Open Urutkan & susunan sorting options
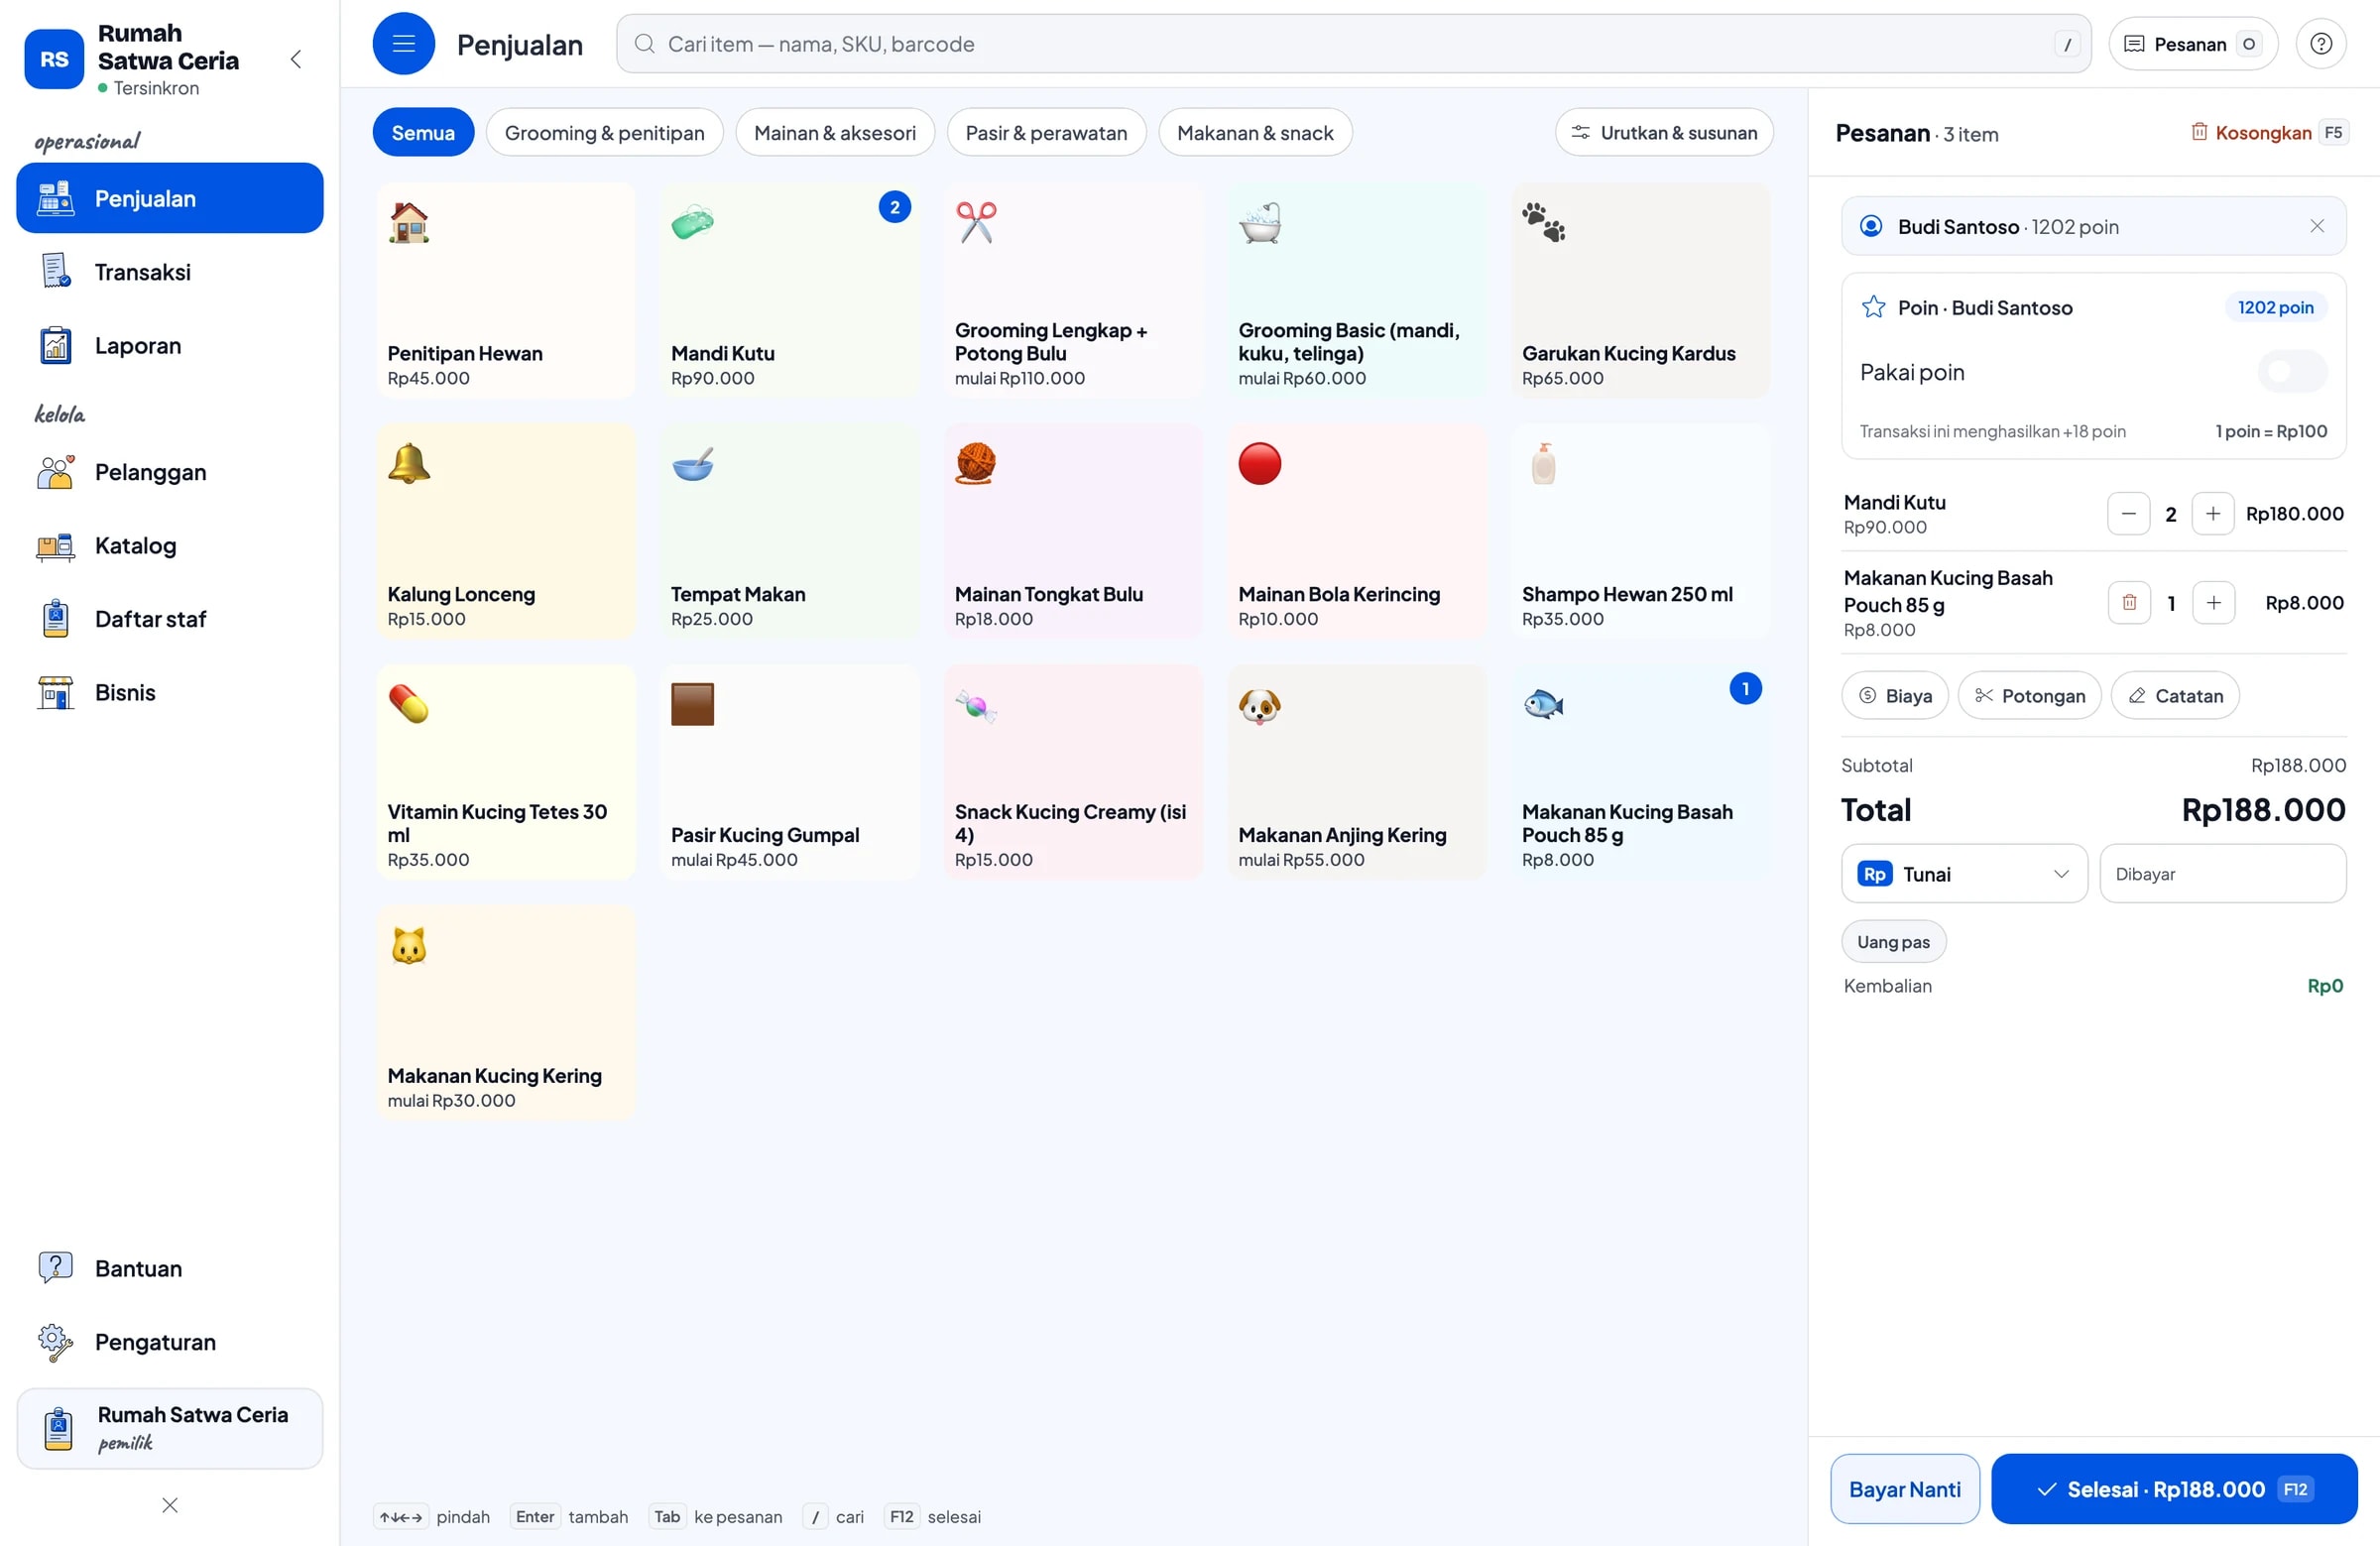 [1663, 133]
